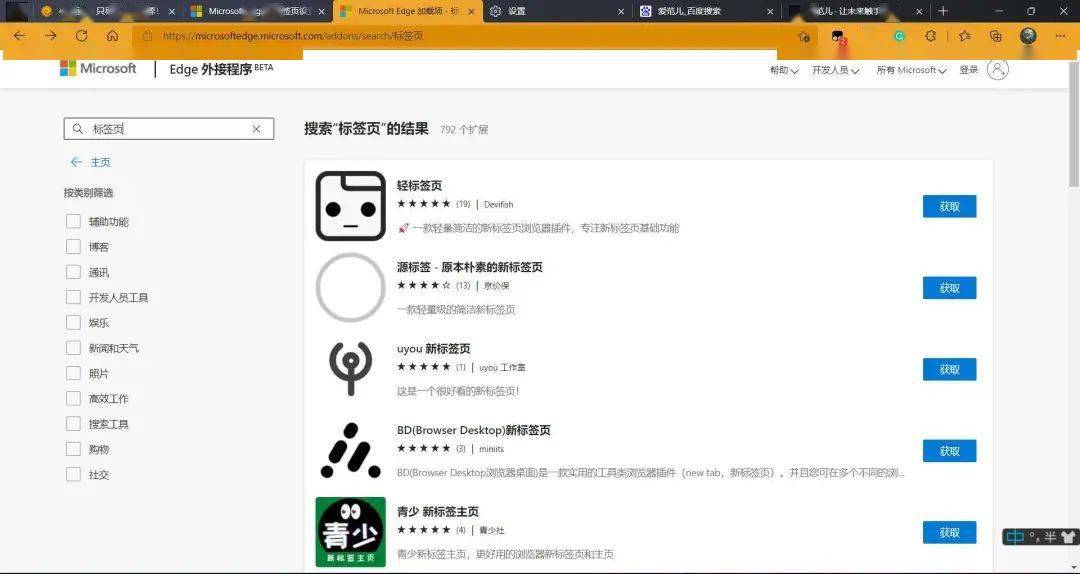Check the 高效工作 category filter
This screenshot has height=574, width=1080.
pyautogui.click(x=73, y=398)
